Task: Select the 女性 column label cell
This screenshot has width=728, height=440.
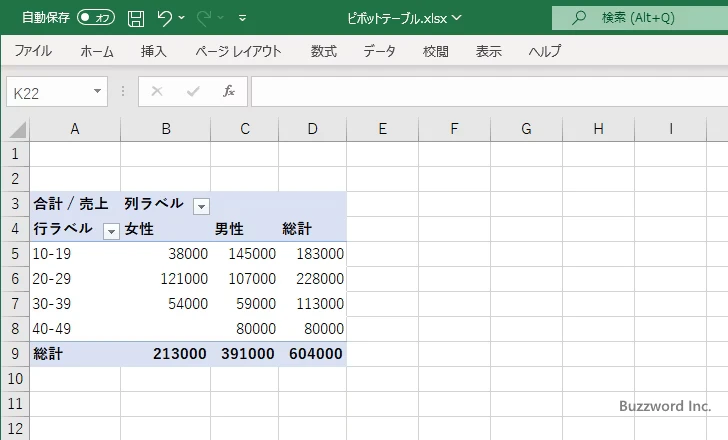Action: (x=166, y=229)
